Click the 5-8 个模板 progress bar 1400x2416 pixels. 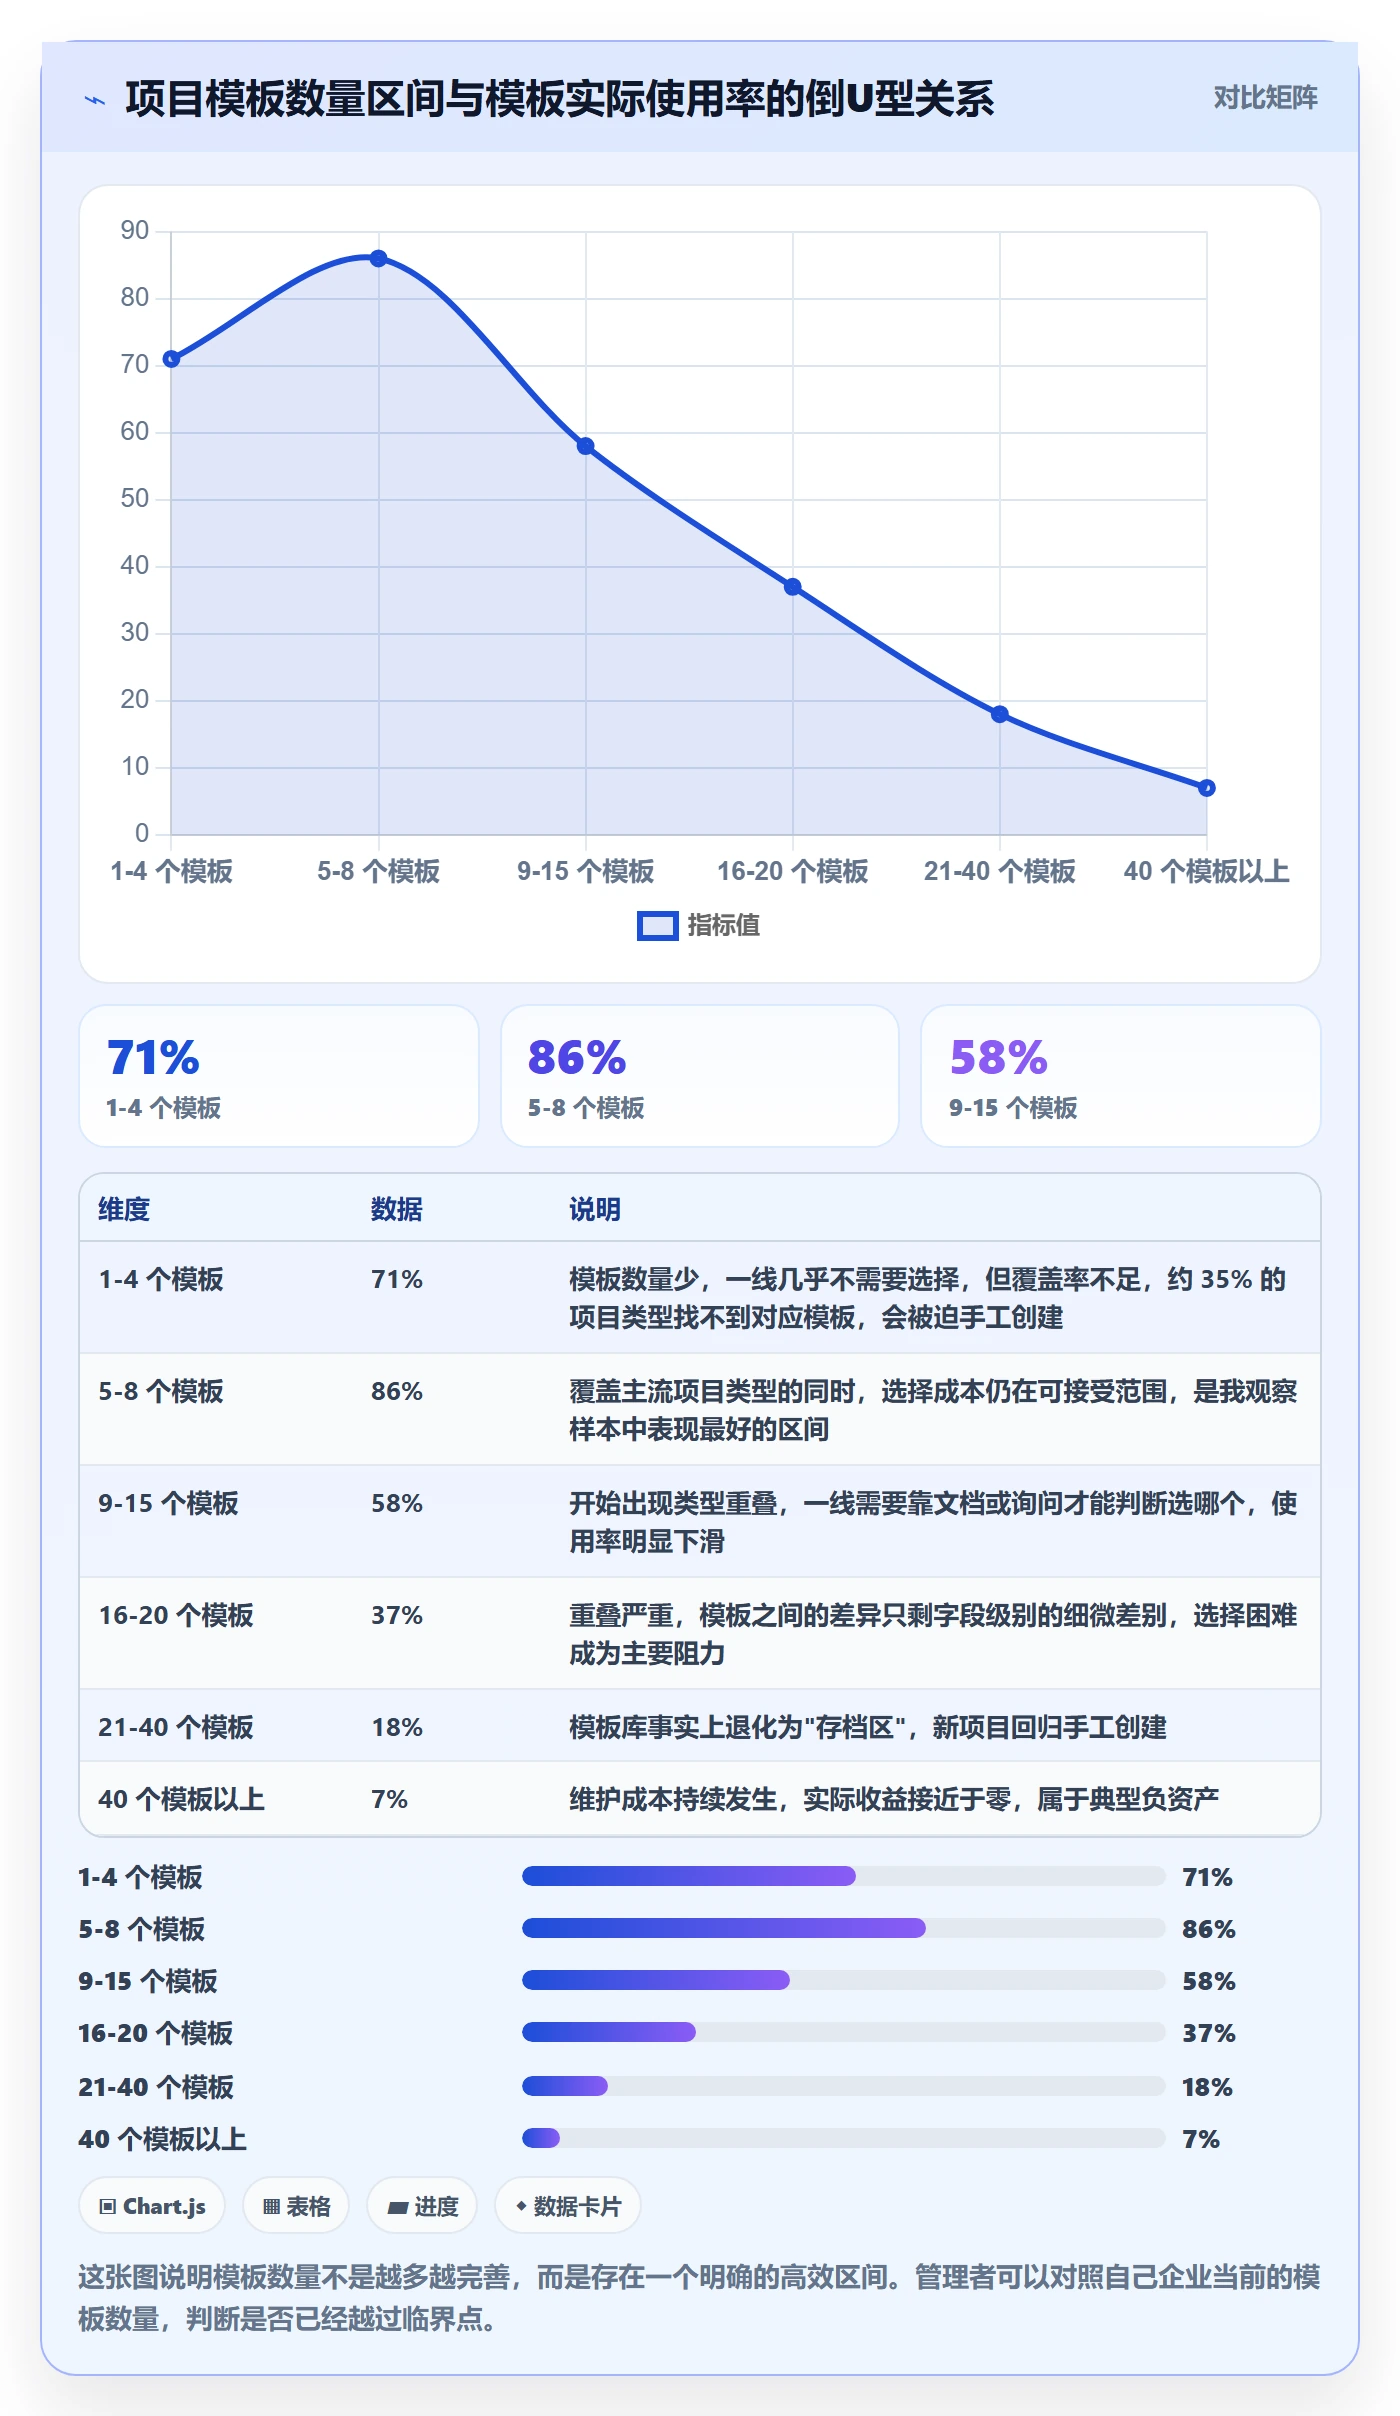click(x=844, y=1928)
